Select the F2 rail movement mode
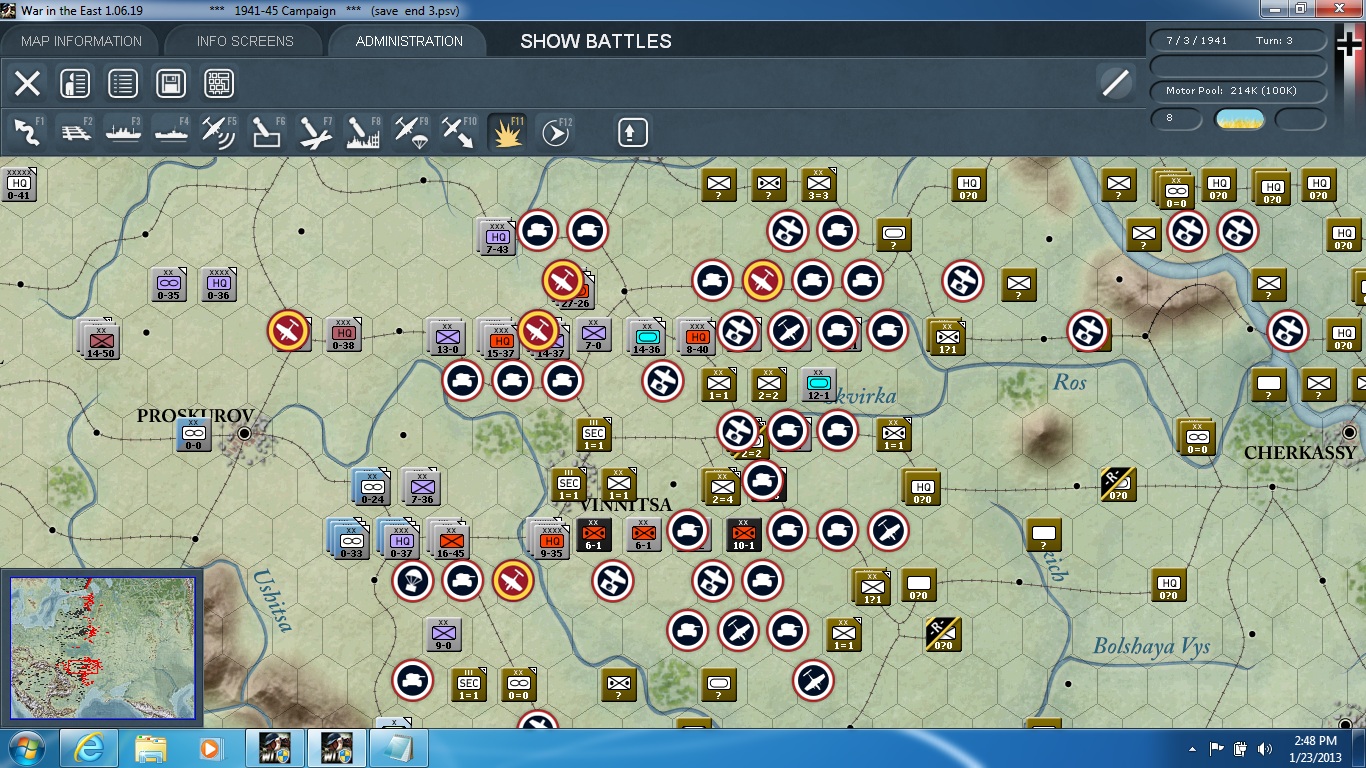Screen dimensions: 1366x768 click(x=76, y=132)
